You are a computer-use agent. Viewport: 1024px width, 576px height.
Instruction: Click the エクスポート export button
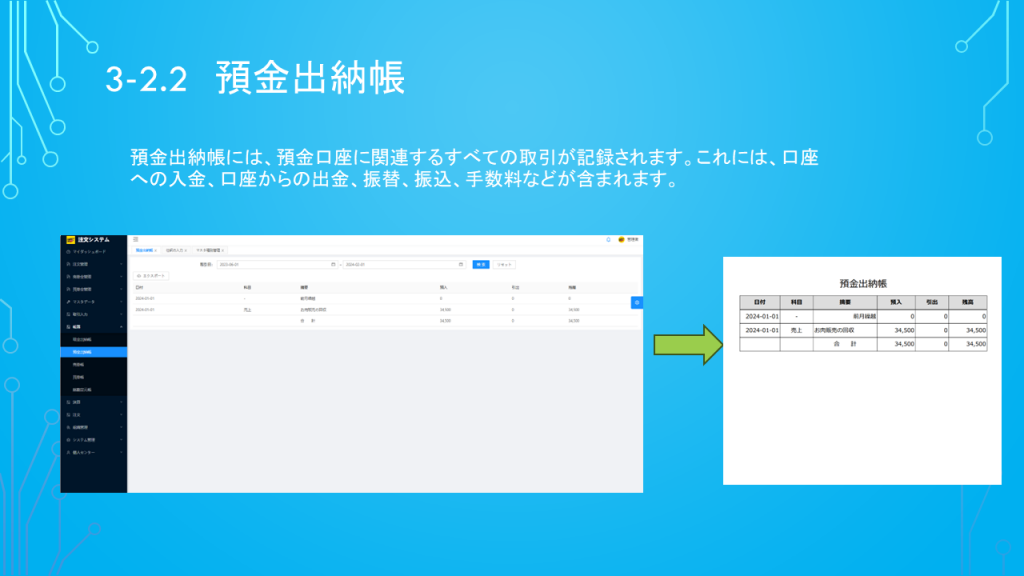(x=151, y=276)
